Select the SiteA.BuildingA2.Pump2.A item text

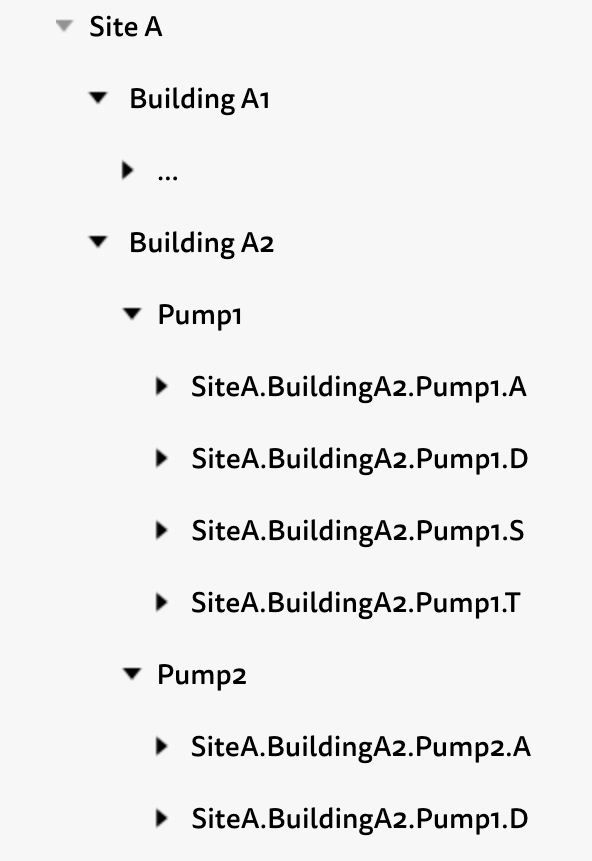(361, 747)
